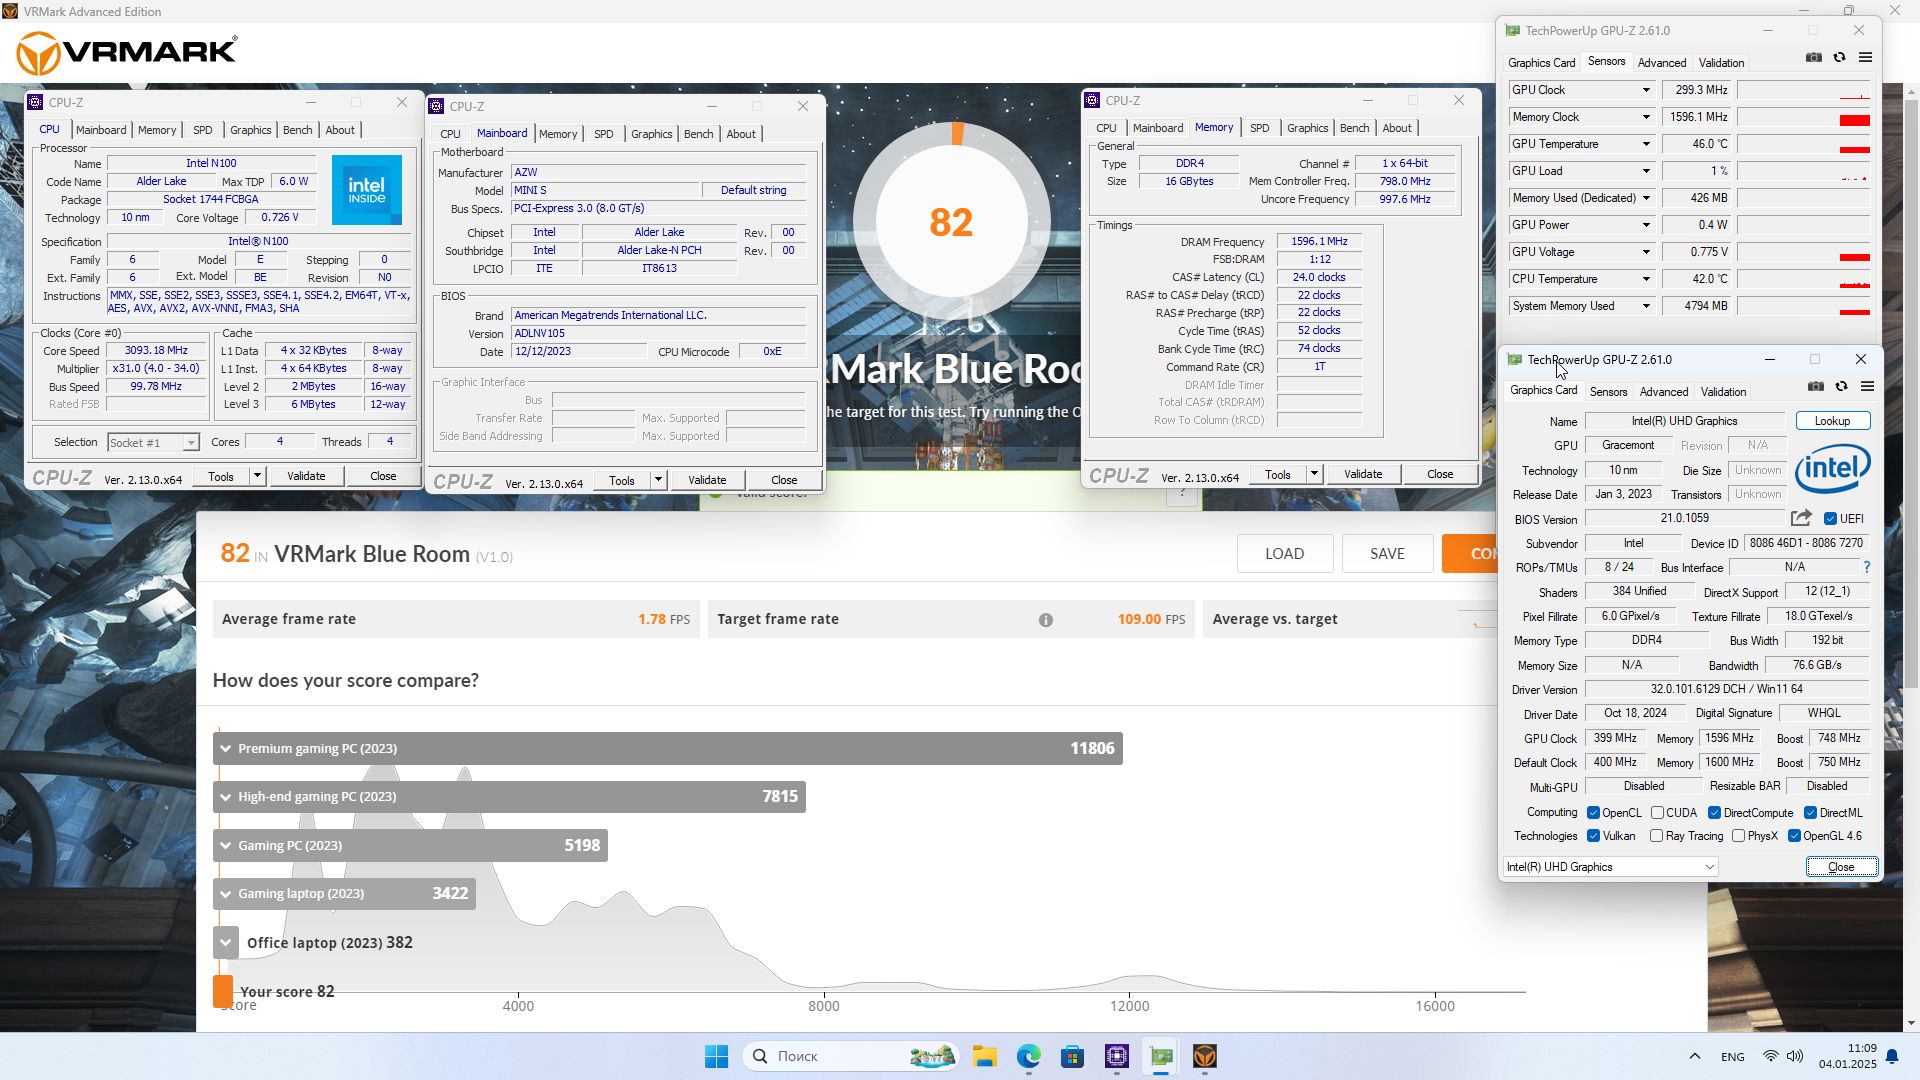The height and width of the screenshot is (1080, 1920).
Task: Click Close button in GPU-Z Graphics Card window
Action: coord(1841,867)
